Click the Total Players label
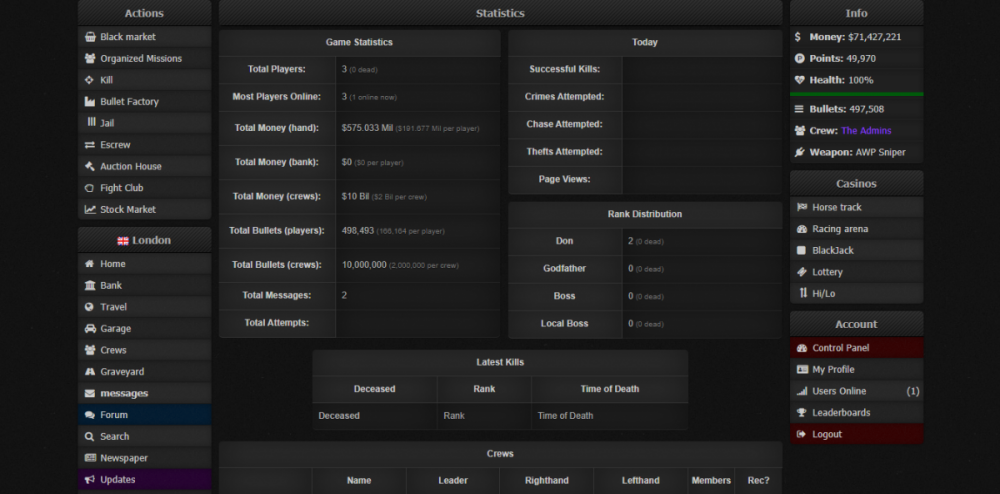This screenshot has height=494, width=1000. pyautogui.click(x=277, y=69)
